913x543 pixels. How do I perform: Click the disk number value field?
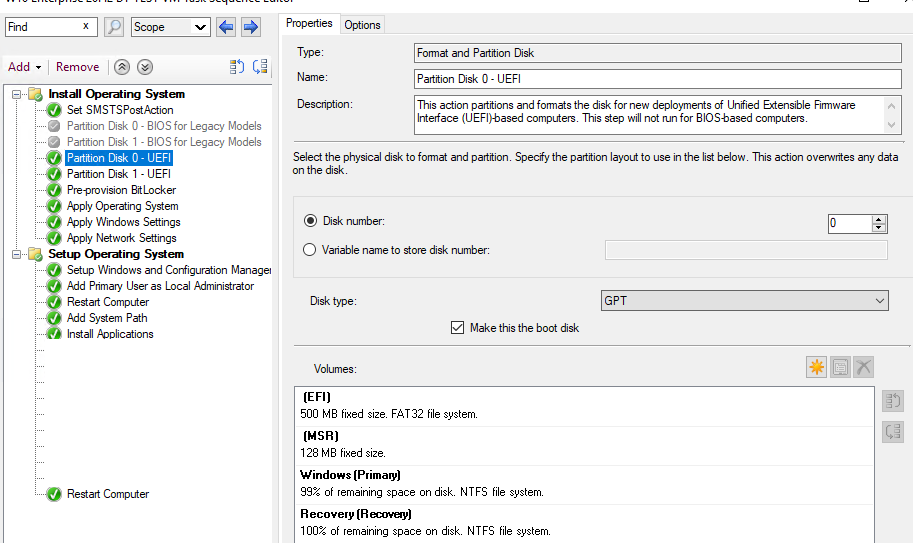[x=850, y=223]
